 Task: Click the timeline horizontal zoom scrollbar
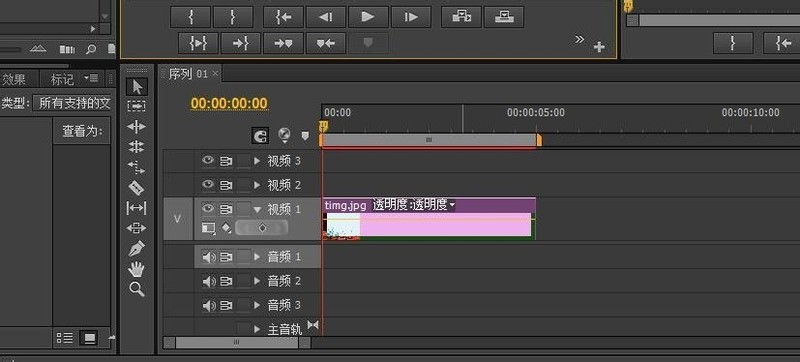(x=237, y=342)
